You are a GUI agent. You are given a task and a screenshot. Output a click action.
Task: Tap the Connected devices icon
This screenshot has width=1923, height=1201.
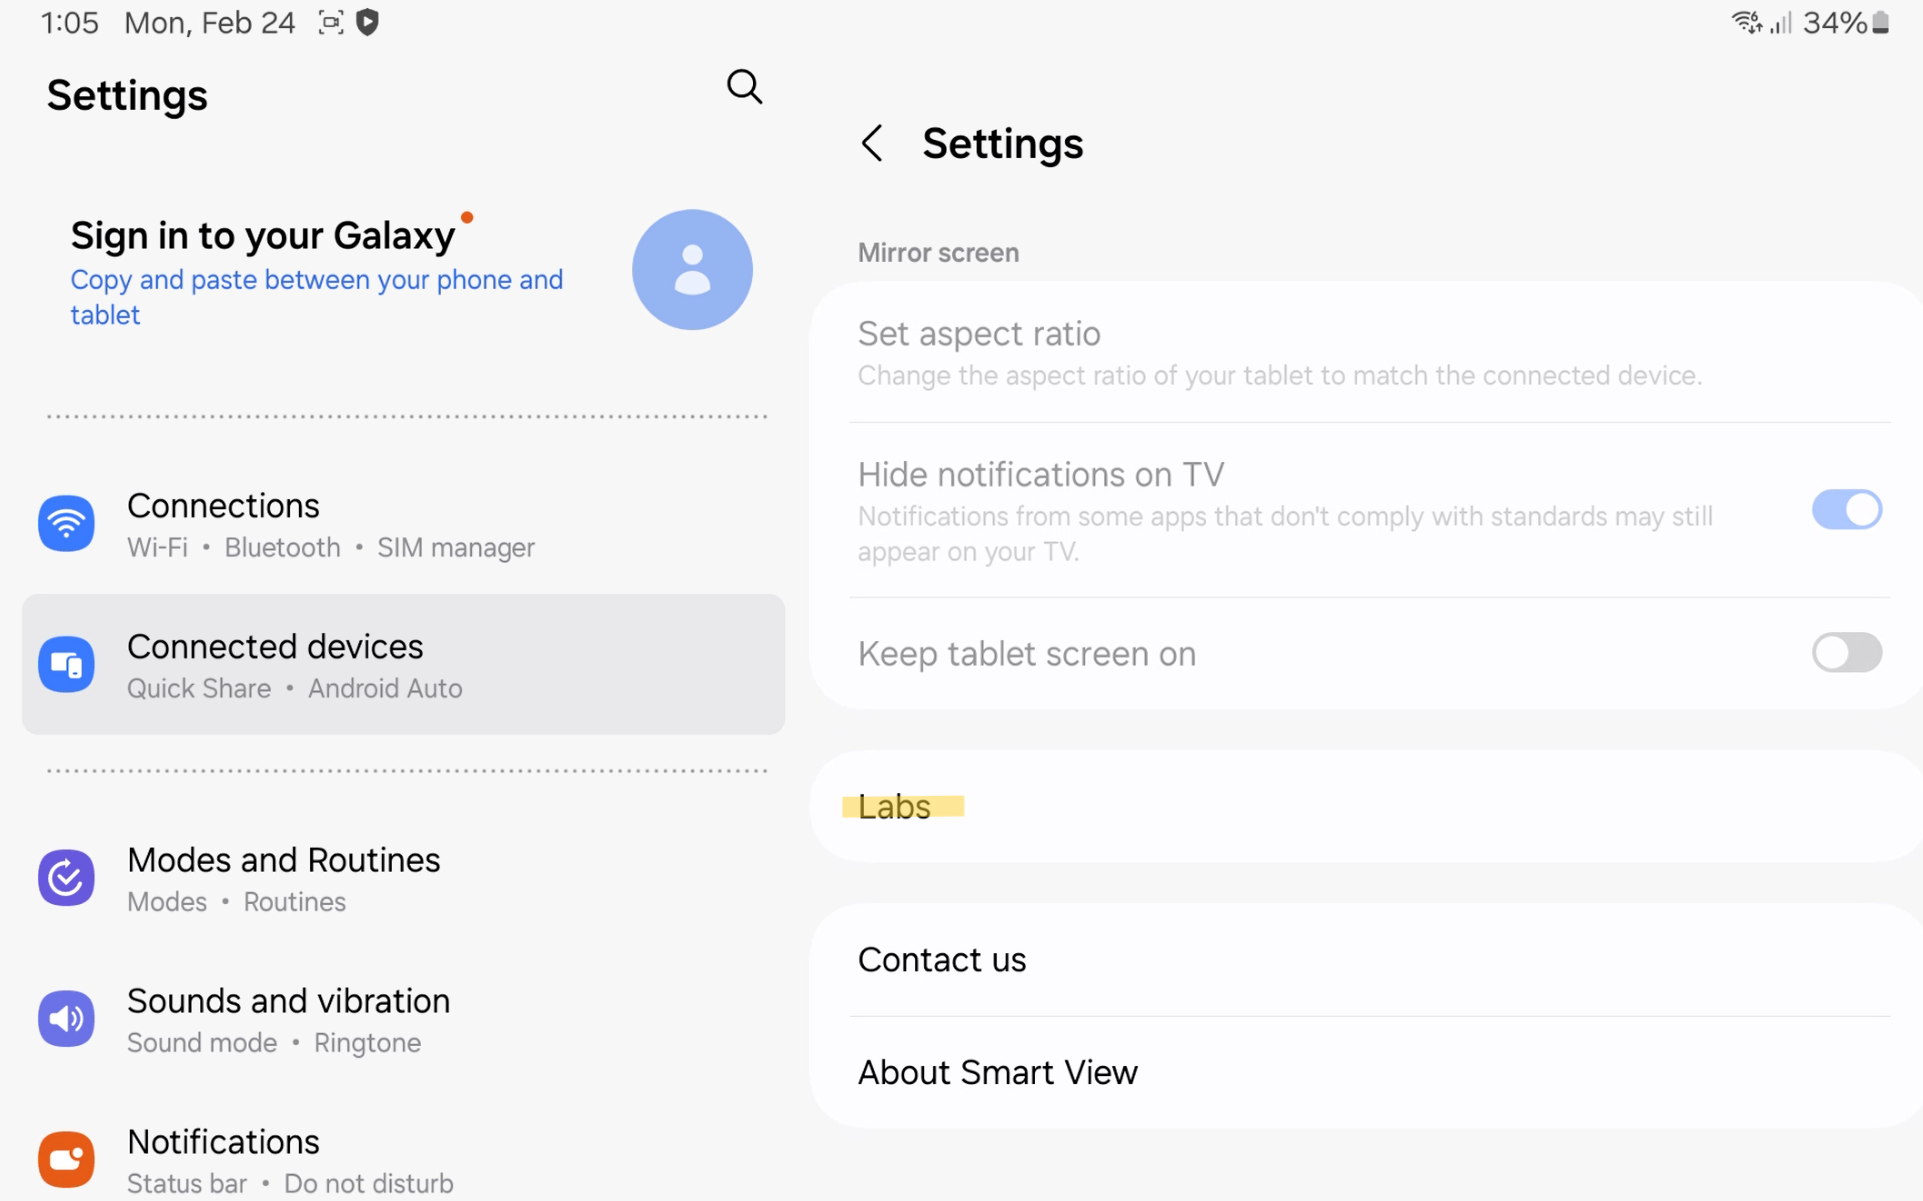(x=66, y=664)
